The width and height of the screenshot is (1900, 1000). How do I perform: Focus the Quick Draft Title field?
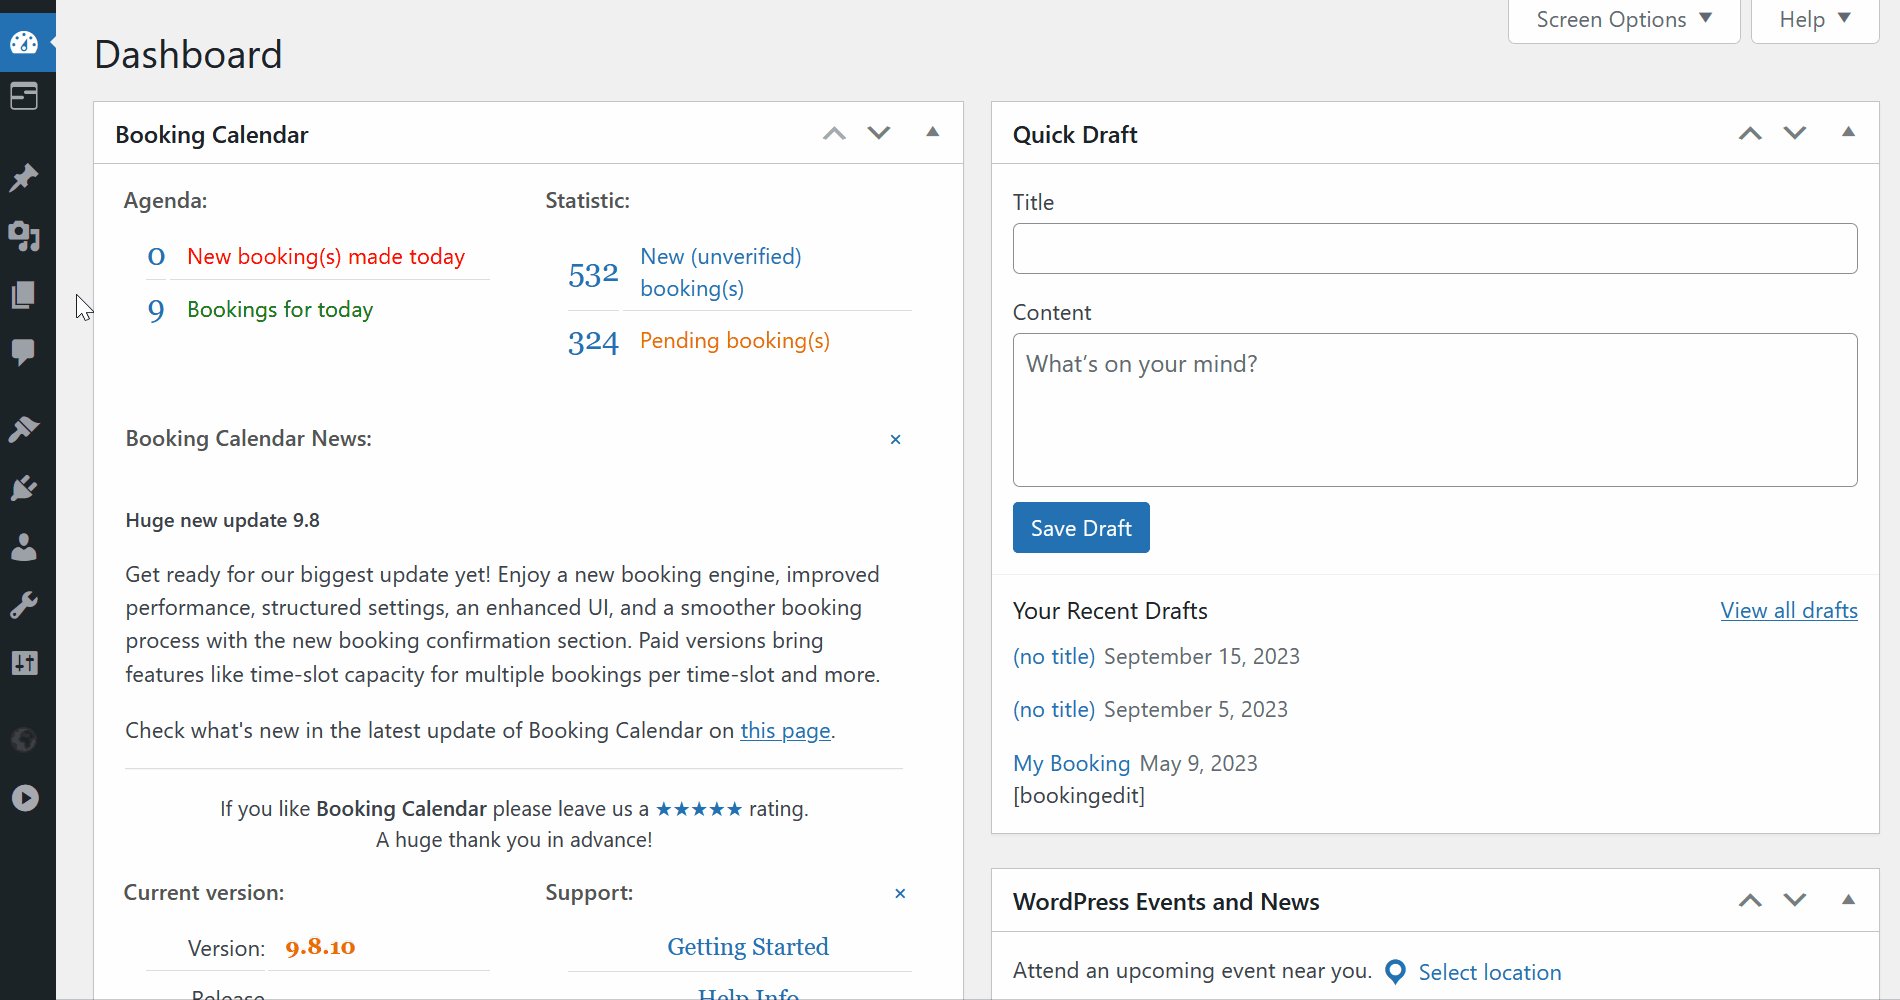(1435, 249)
